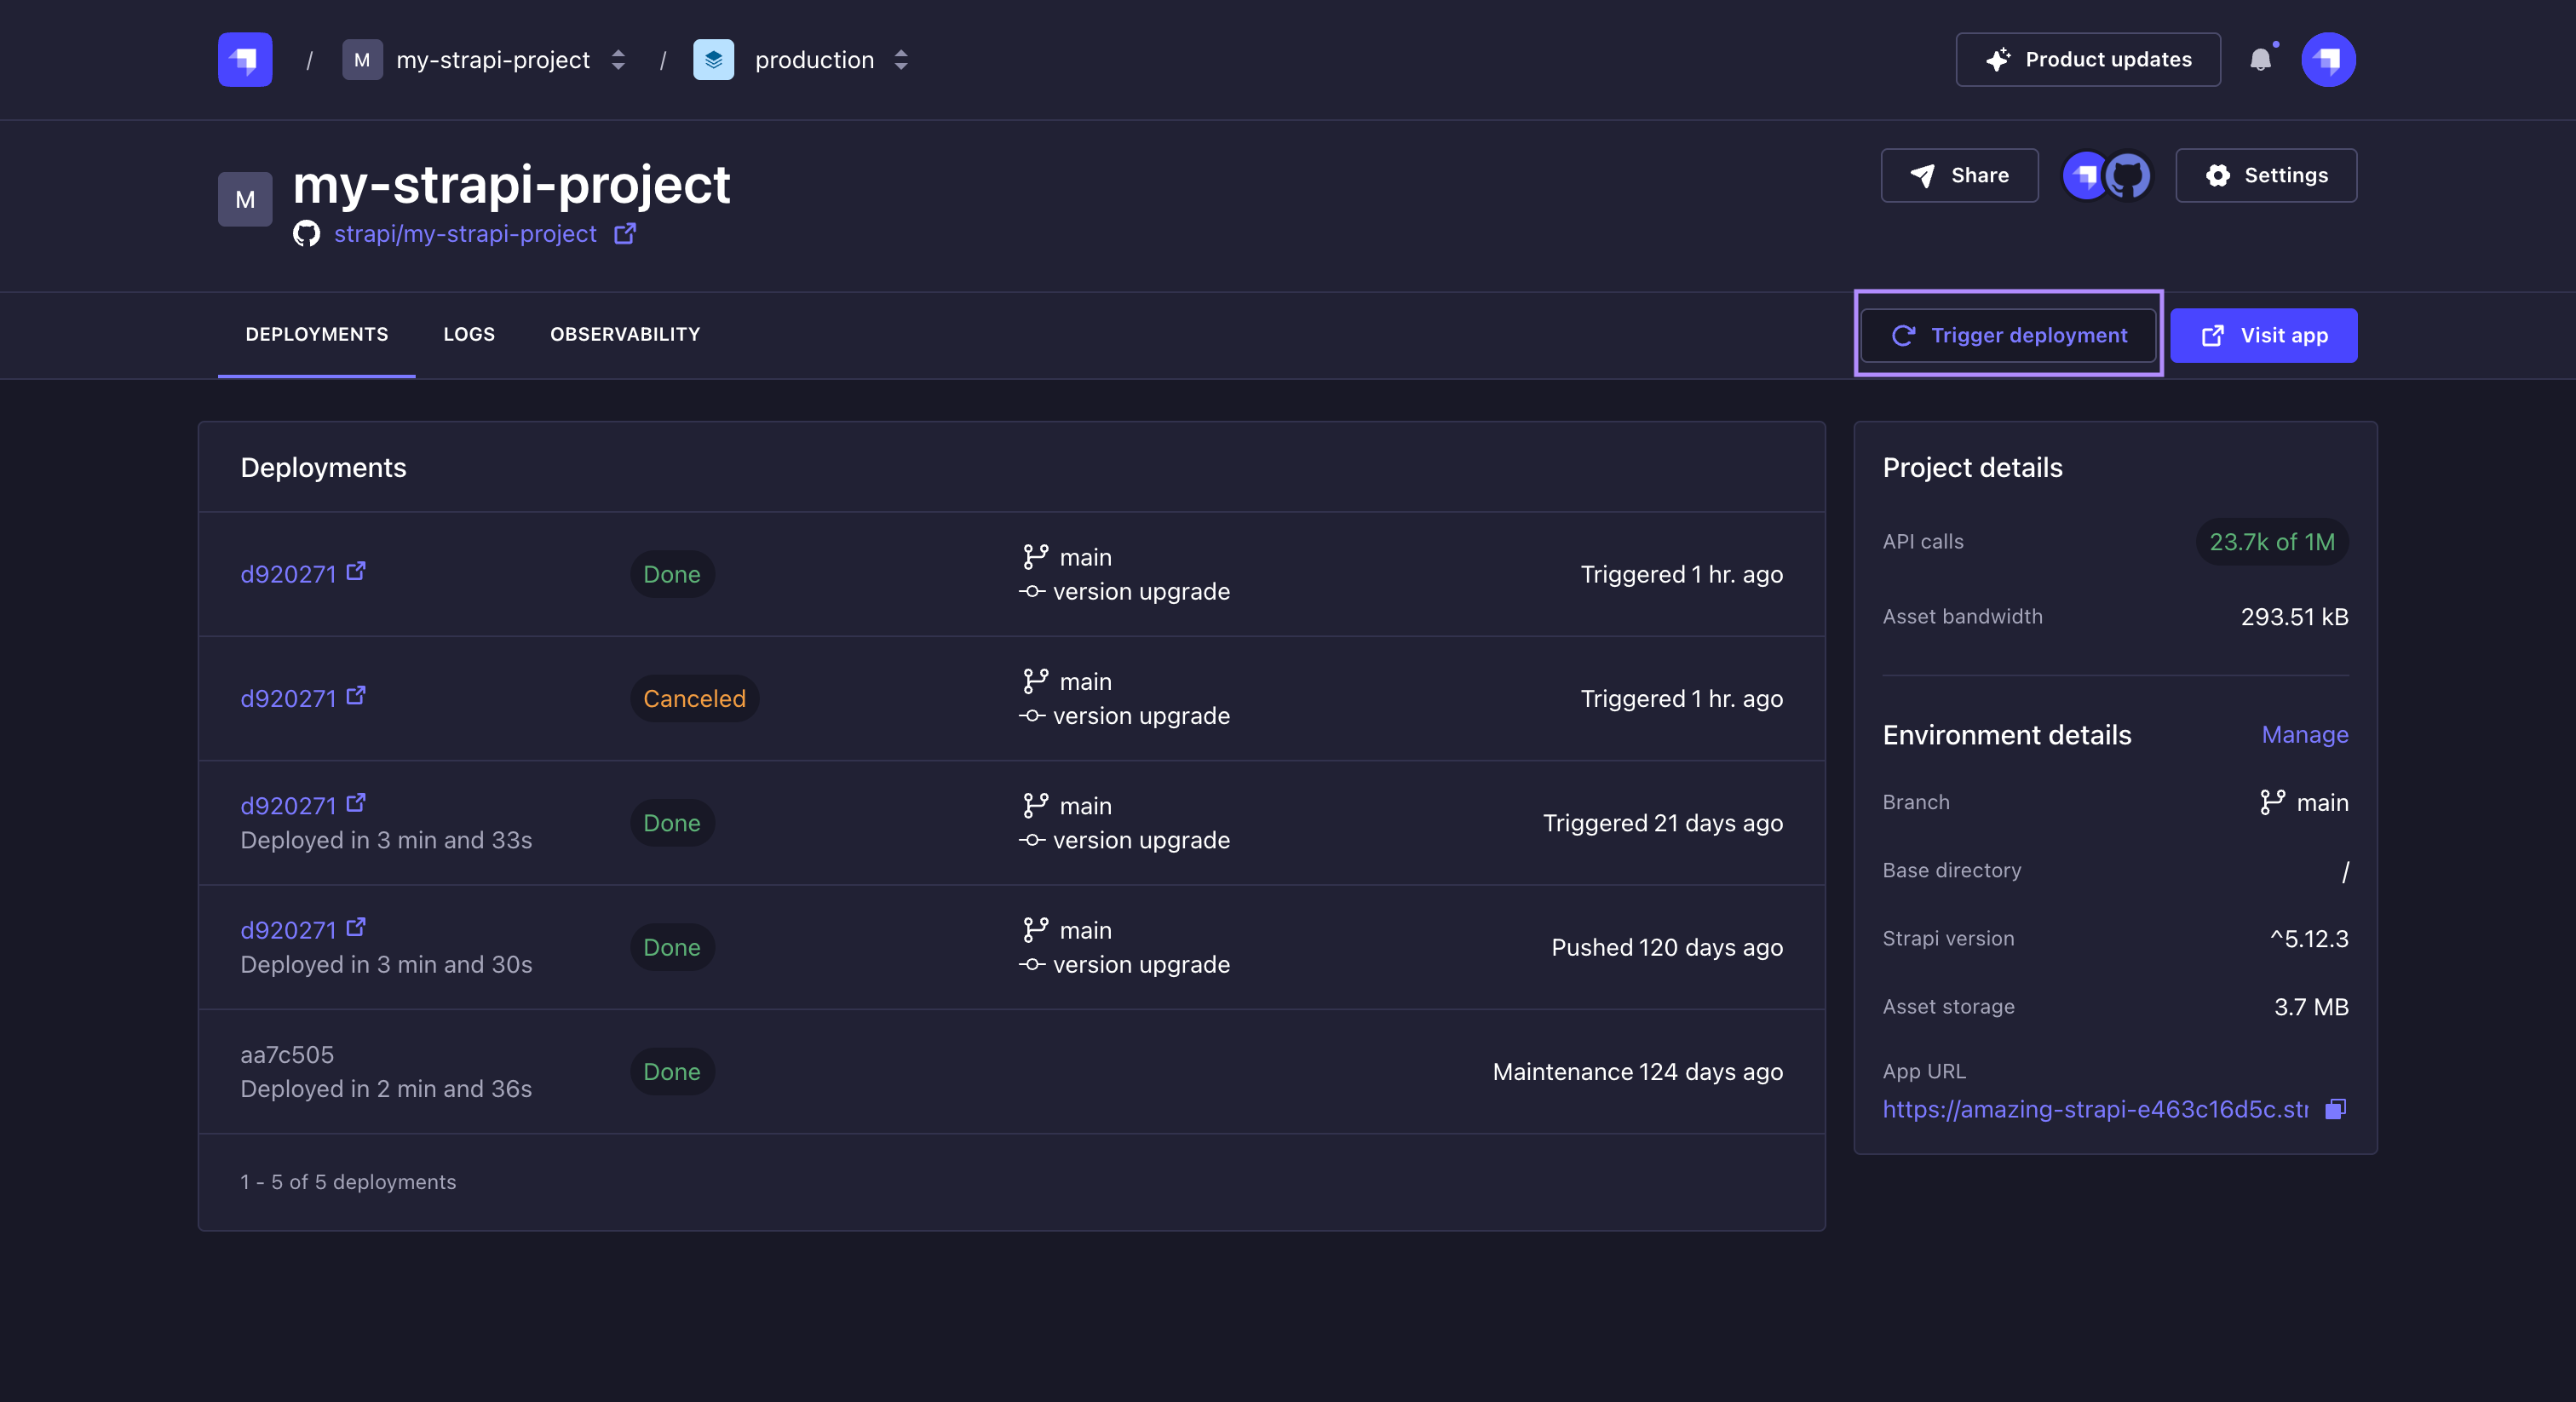The width and height of the screenshot is (2576, 1402).
Task: Click the Asset storage value 3.7 MB
Action: (2311, 1007)
